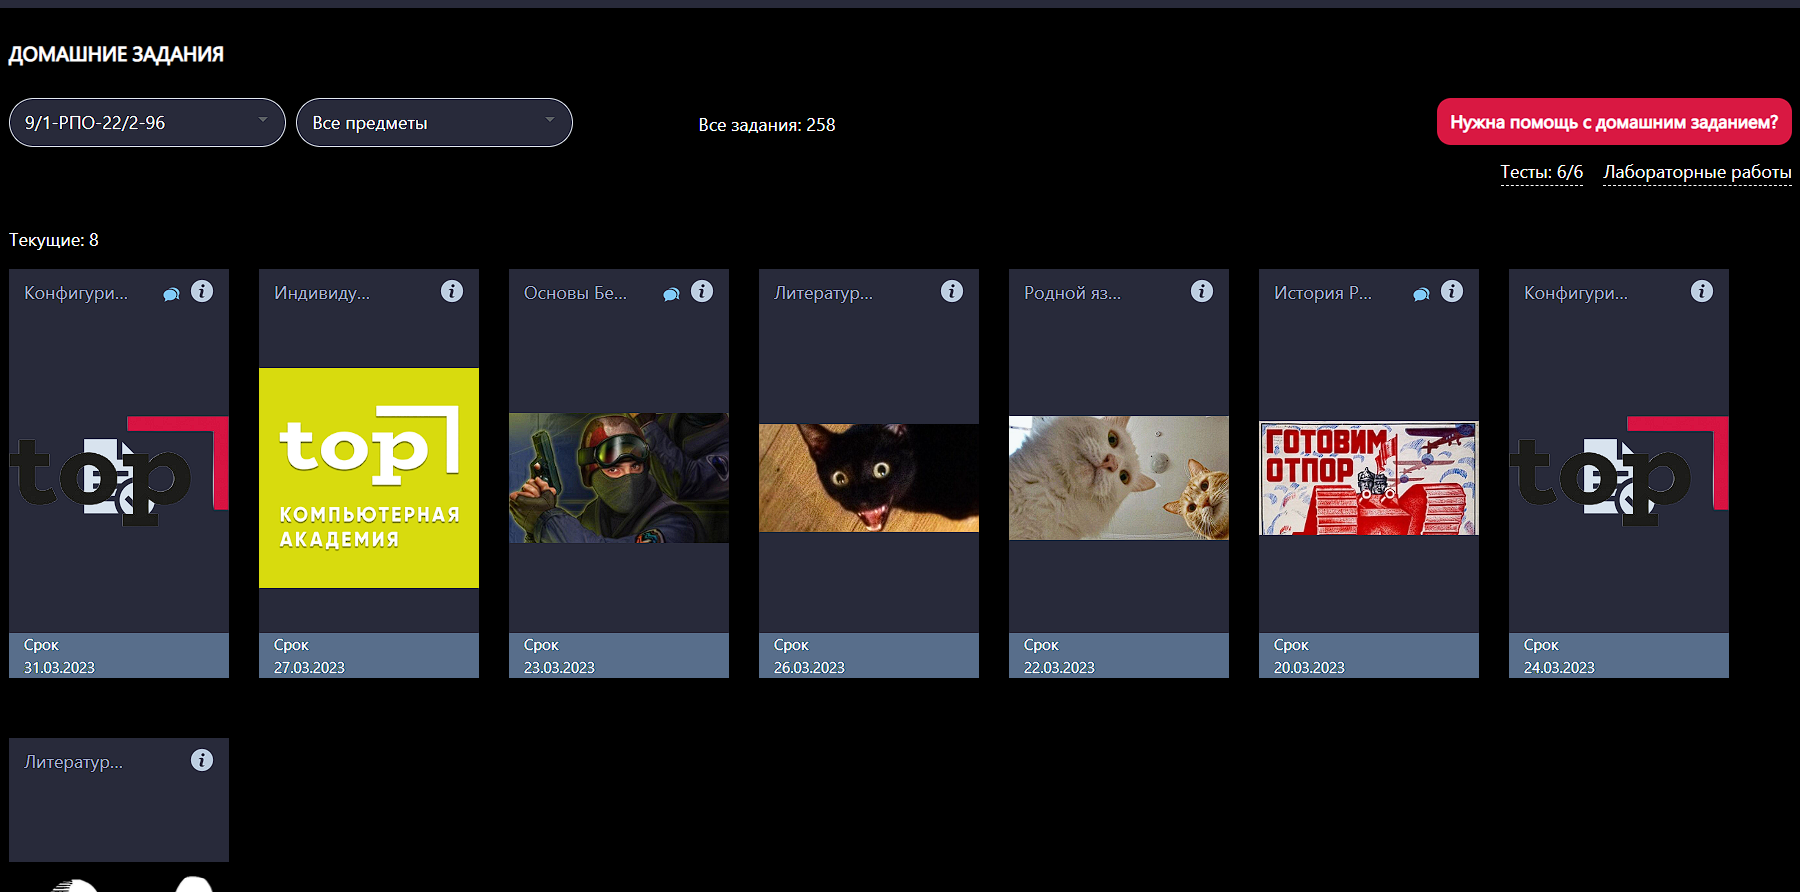Click top logo thumbnail on card due 31.03.2023
The height and width of the screenshot is (892, 1800).
(119, 471)
